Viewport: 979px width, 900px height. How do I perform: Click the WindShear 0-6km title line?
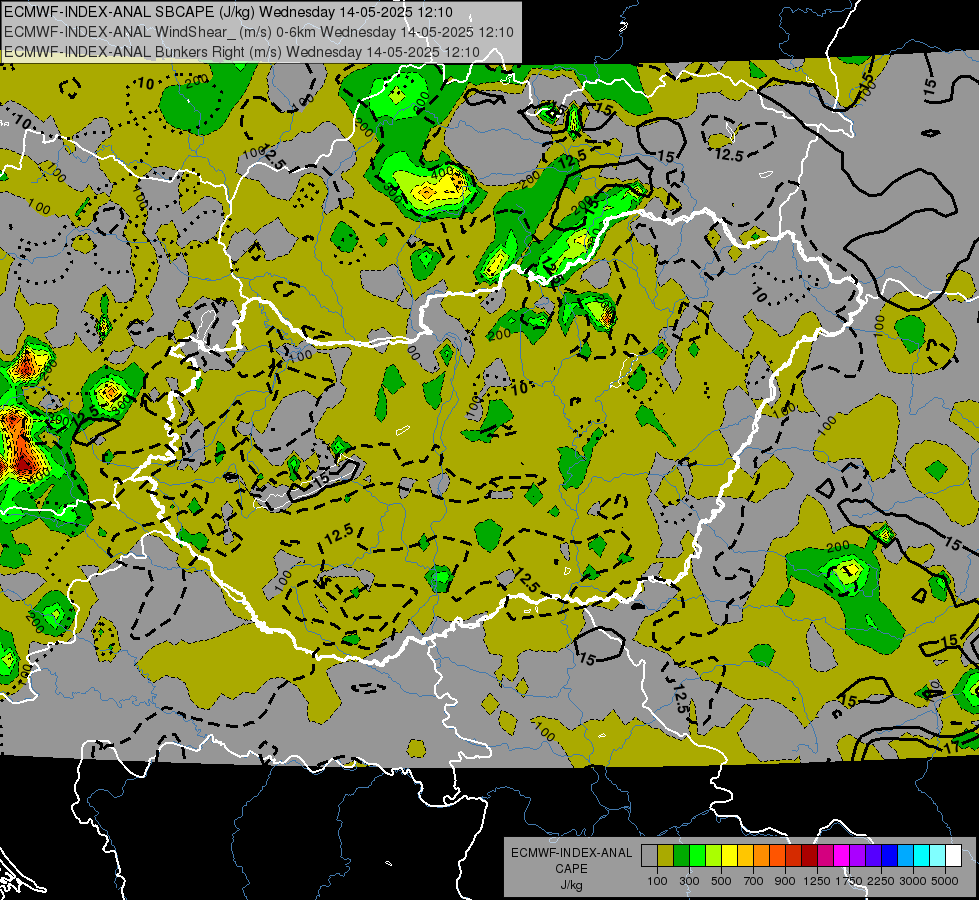click(259, 32)
